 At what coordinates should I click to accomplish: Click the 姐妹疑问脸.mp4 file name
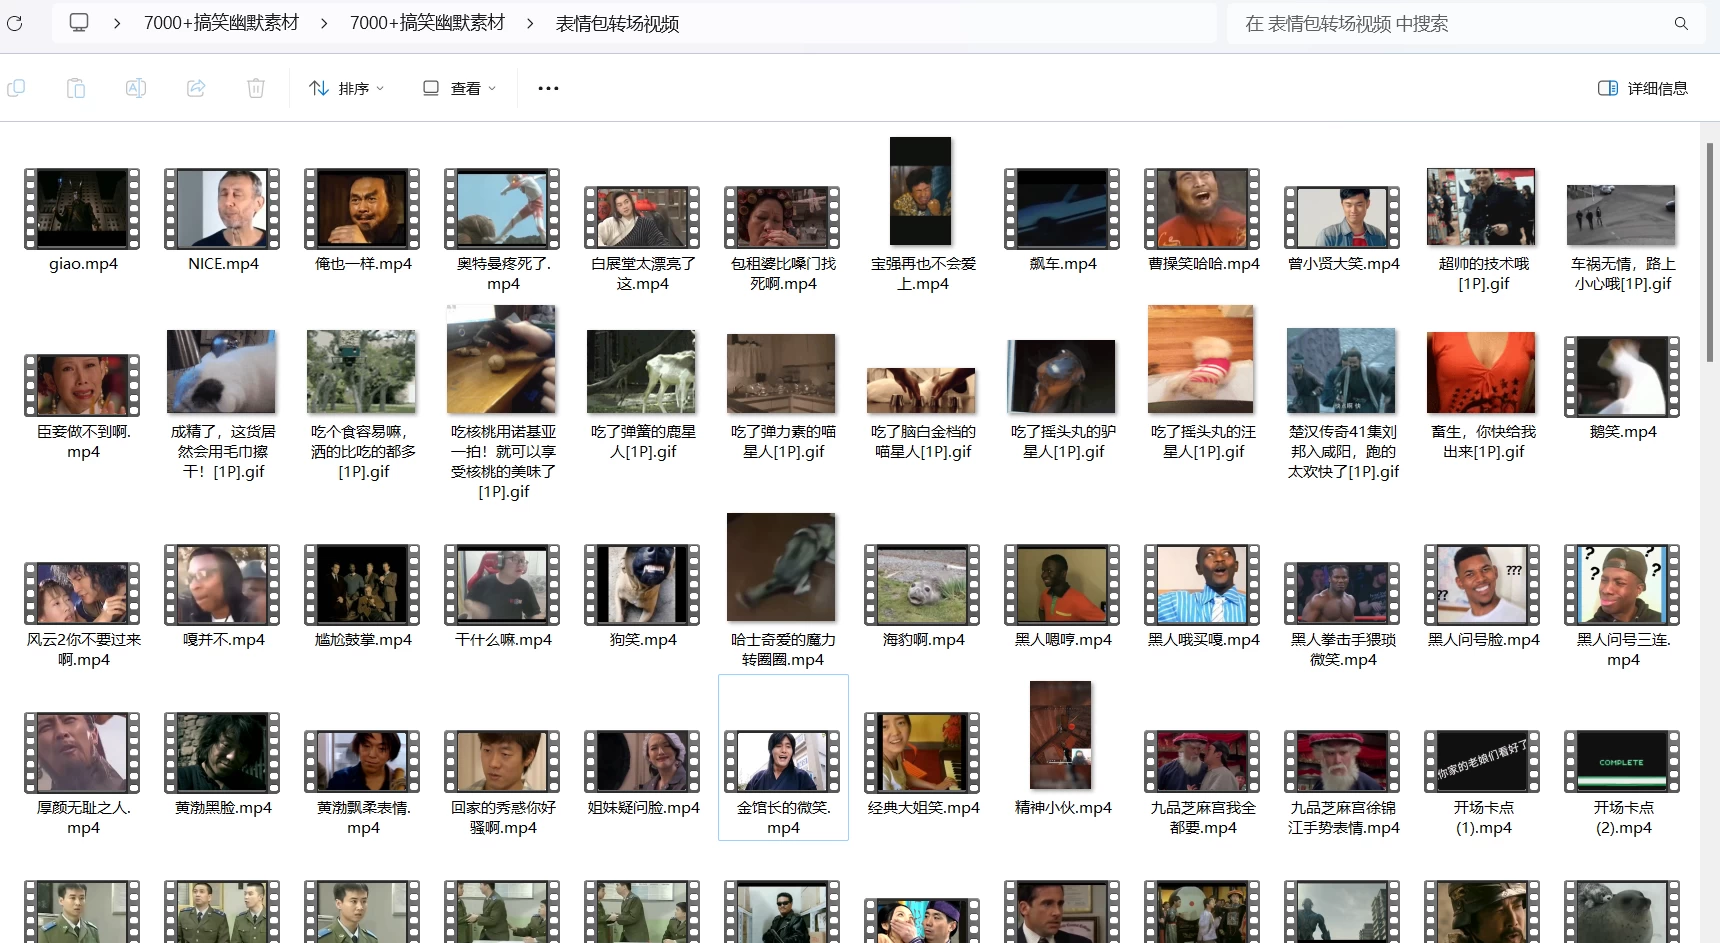coord(643,807)
